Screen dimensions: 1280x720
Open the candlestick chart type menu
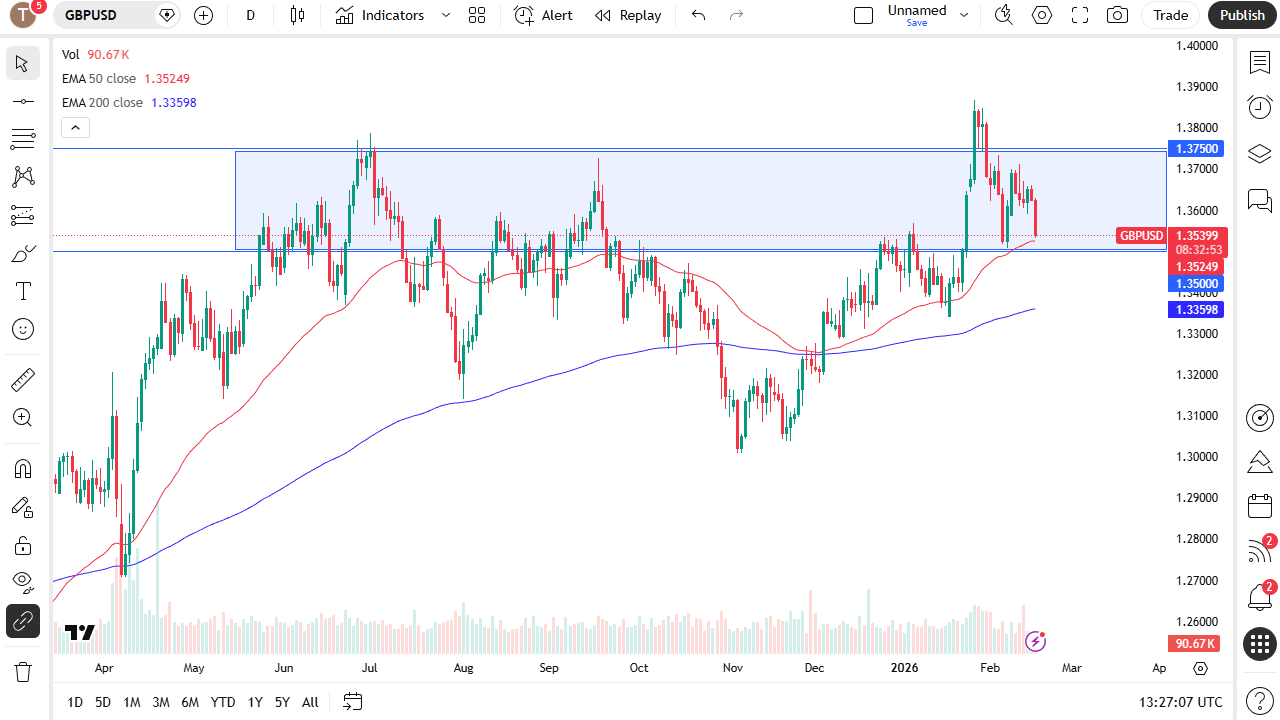coord(297,15)
